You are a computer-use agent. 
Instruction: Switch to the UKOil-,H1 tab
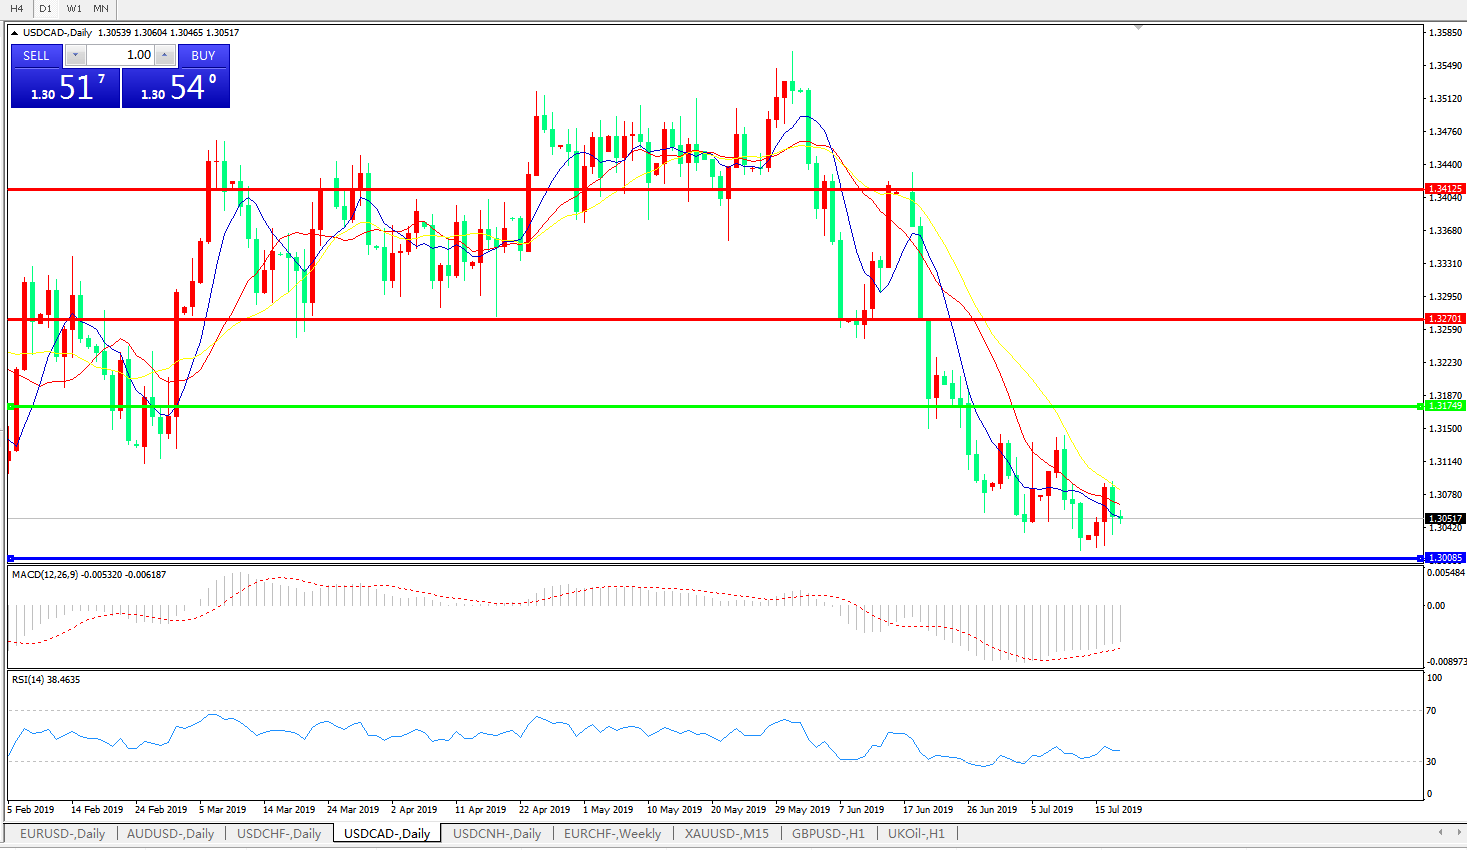(916, 833)
